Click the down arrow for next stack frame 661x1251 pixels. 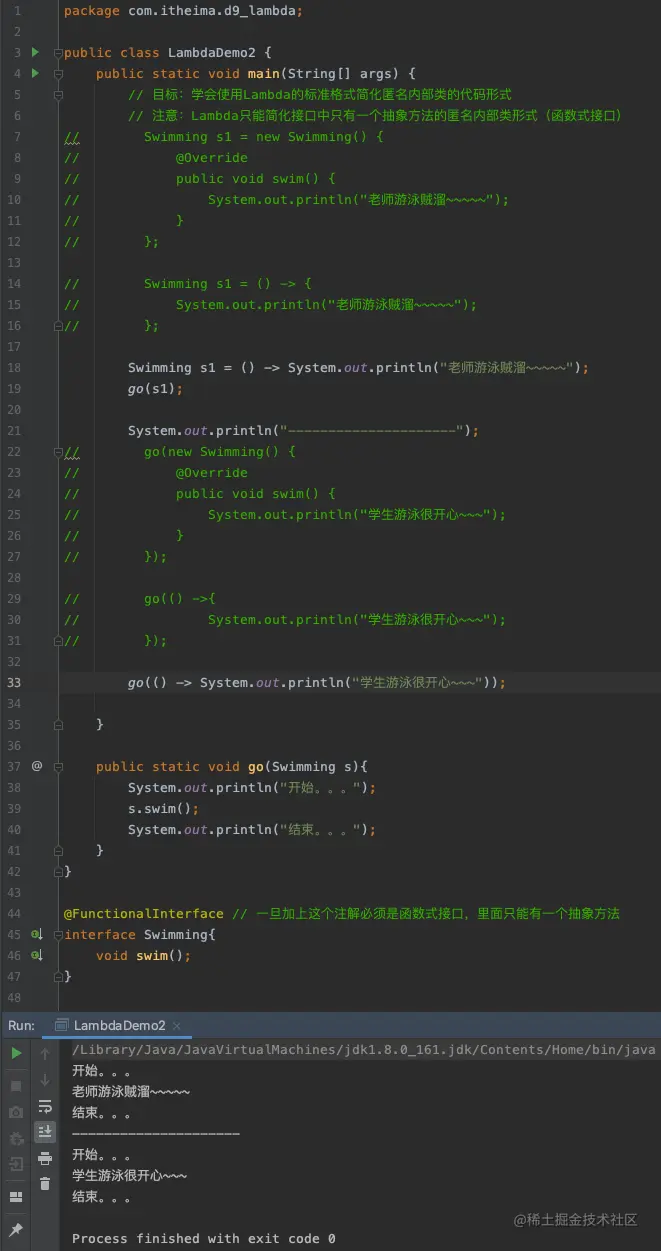[x=45, y=1080]
